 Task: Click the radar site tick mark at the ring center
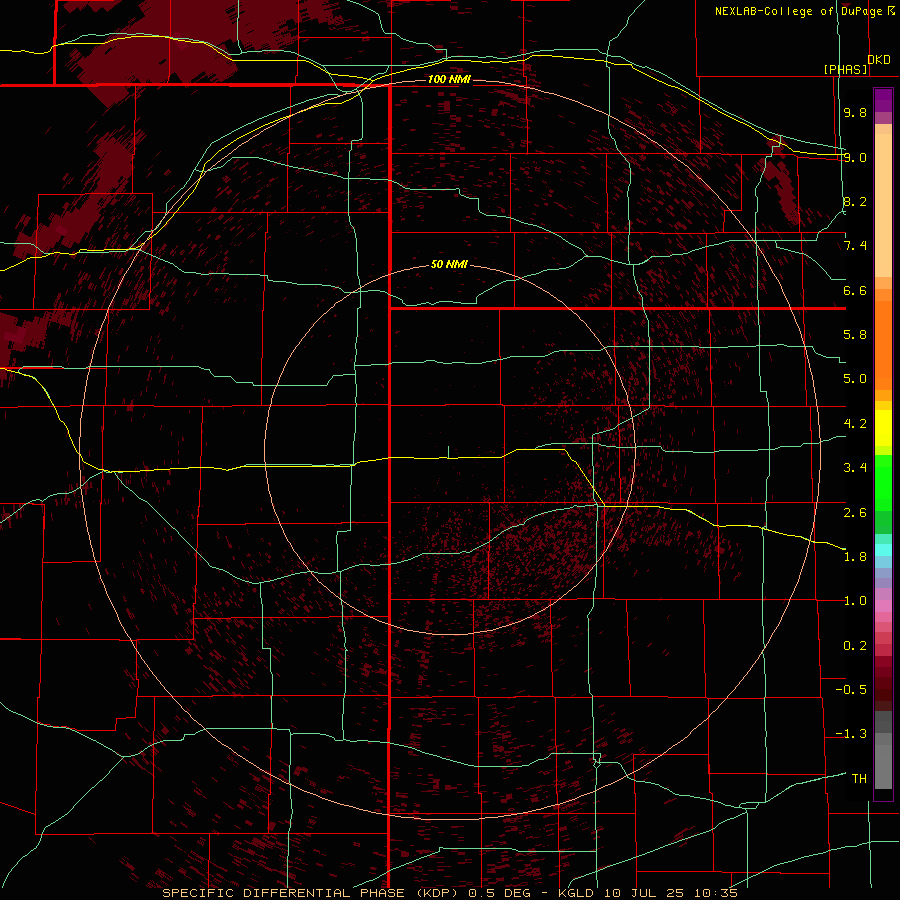tap(448, 452)
